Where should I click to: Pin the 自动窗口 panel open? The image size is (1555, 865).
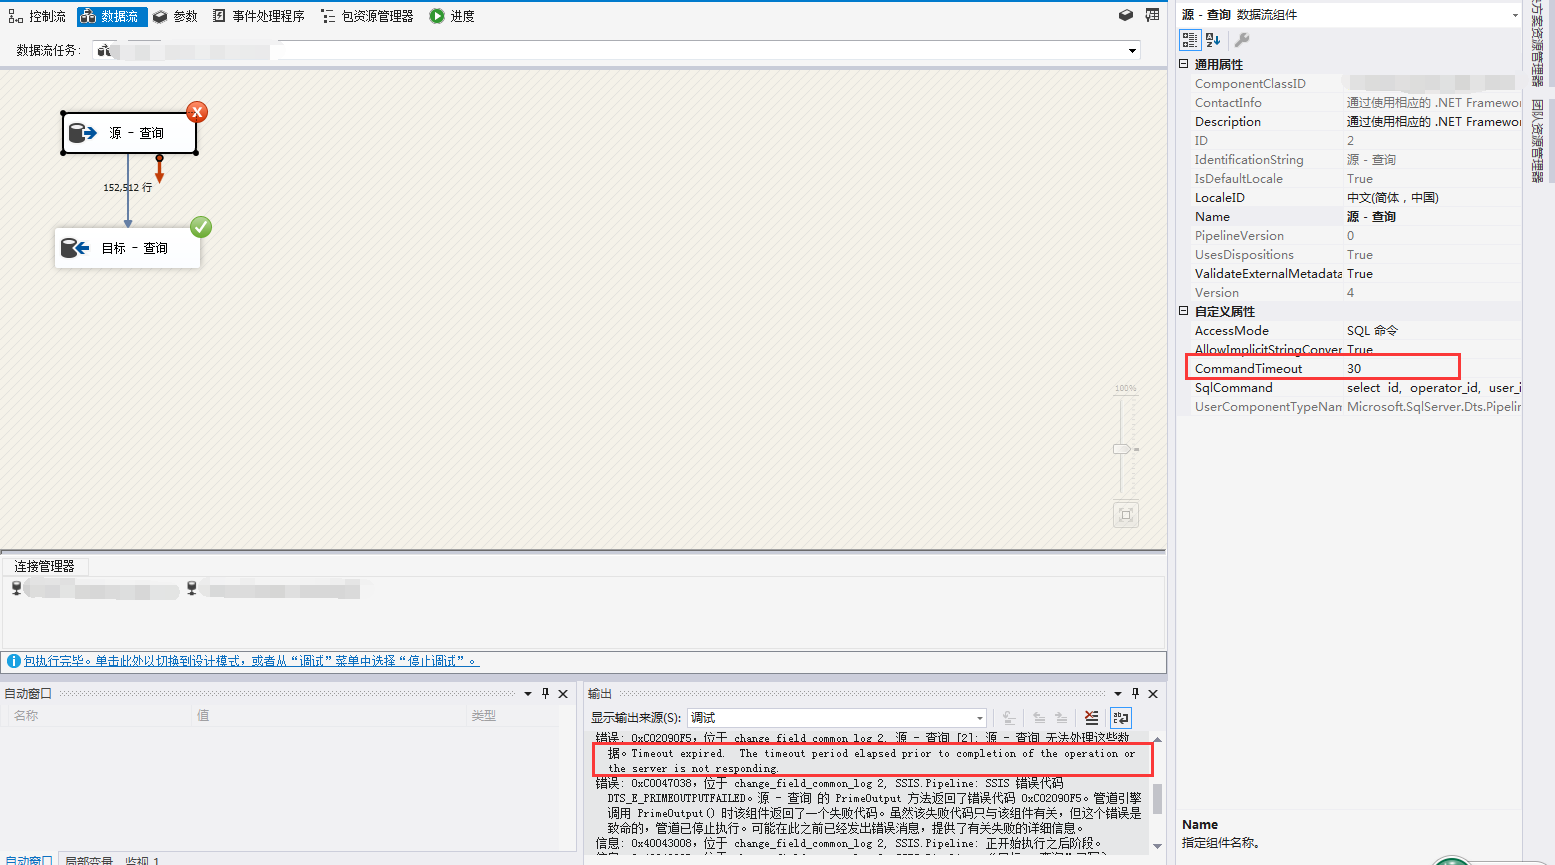click(544, 693)
